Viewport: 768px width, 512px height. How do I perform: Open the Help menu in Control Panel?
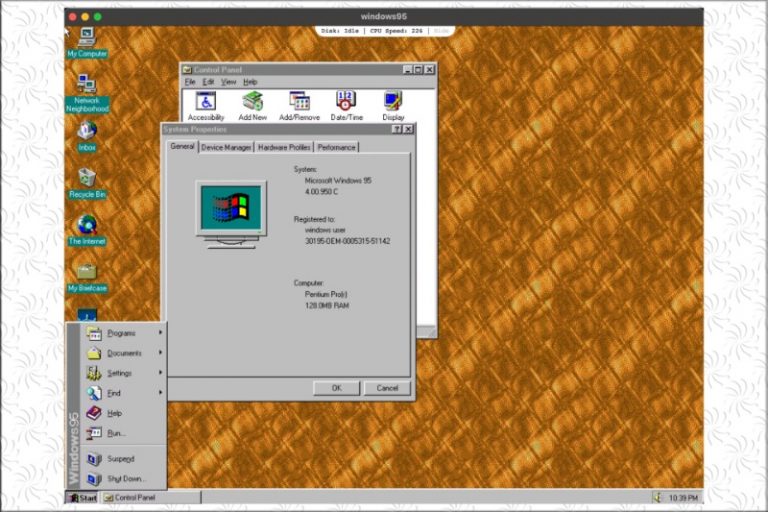coord(250,82)
